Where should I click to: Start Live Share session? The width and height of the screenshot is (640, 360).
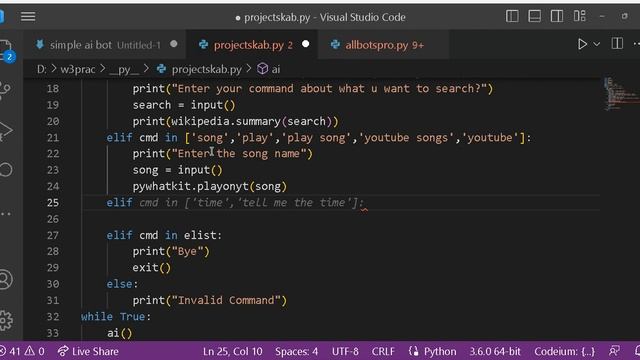[88, 351]
